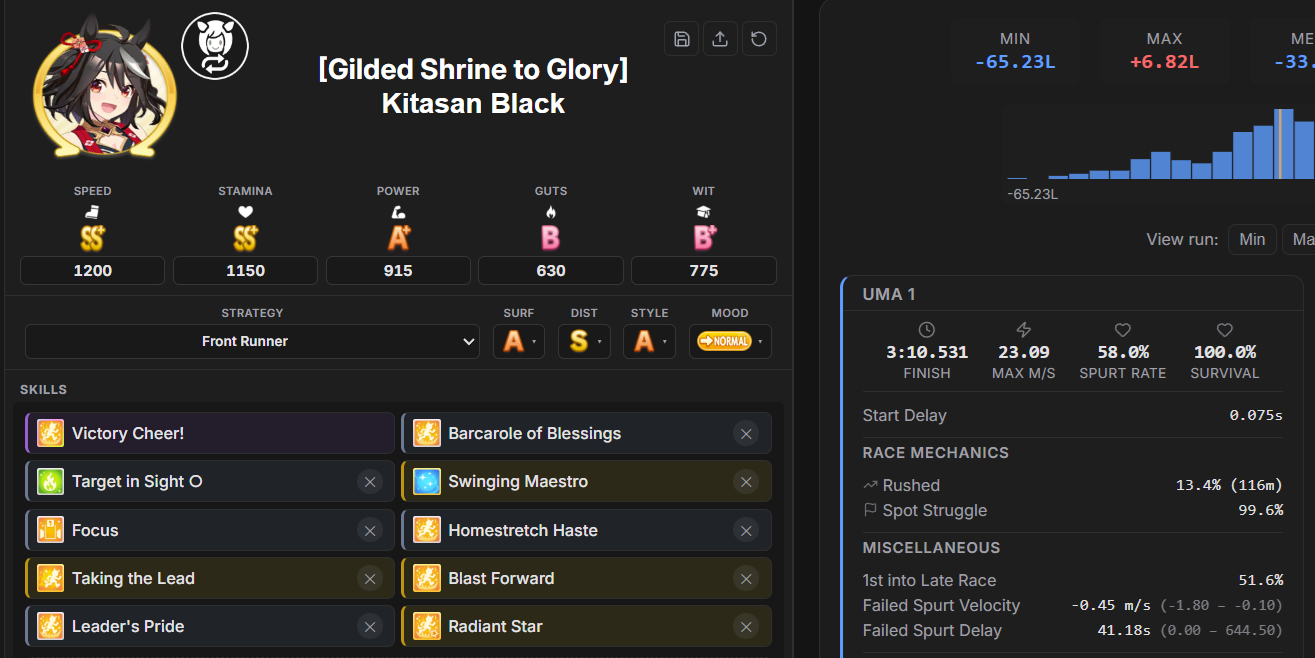Click the Max M/S value 23.09
Viewport: 1315px width, 658px height.
pyautogui.click(x=1023, y=352)
